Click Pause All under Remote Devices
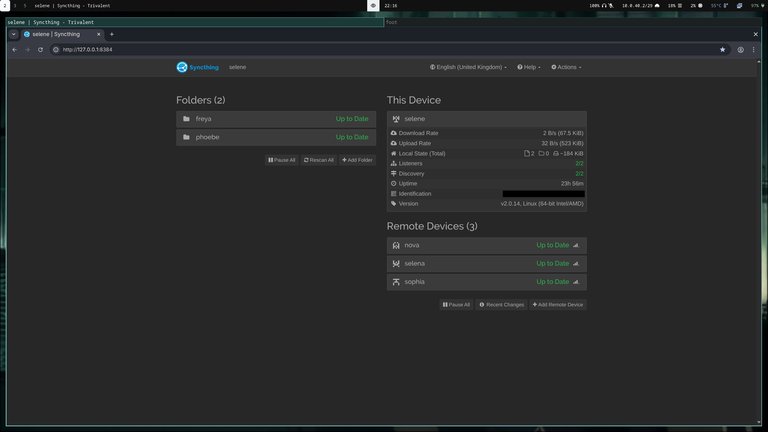The height and width of the screenshot is (432, 768). click(x=456, y=305)
